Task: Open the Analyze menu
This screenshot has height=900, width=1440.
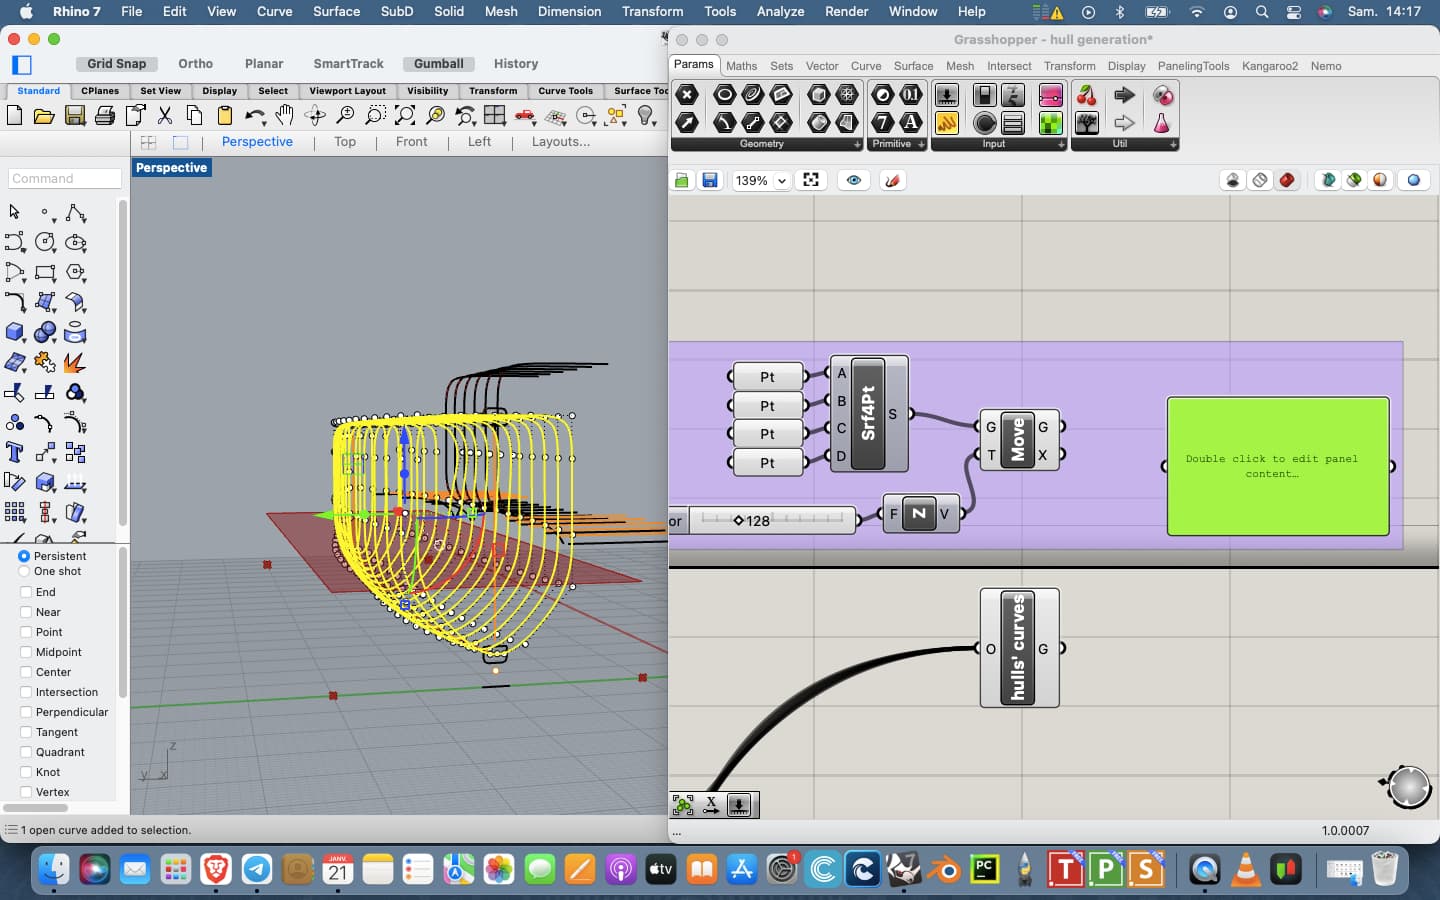Action: point(780,12)
